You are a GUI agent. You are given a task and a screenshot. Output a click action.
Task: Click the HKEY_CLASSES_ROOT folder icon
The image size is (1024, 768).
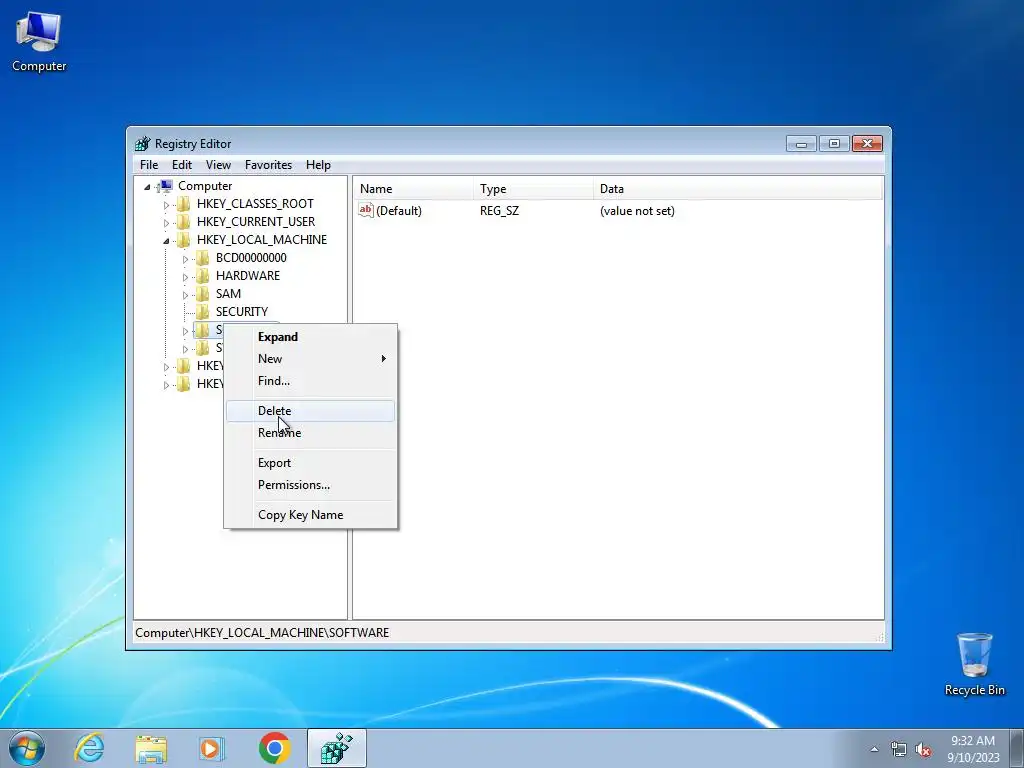coord(184,204)
